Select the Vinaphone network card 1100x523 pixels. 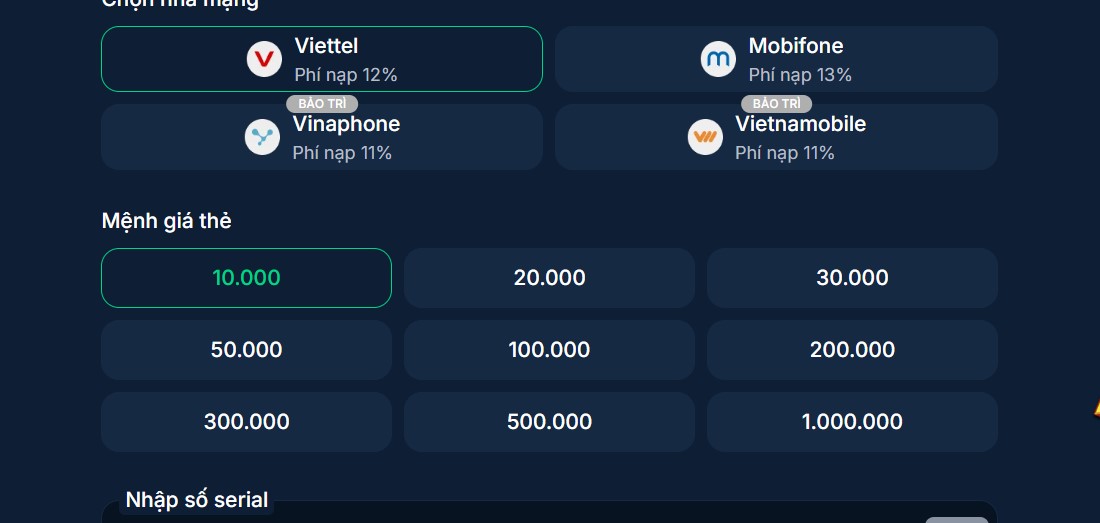[321, 139]
